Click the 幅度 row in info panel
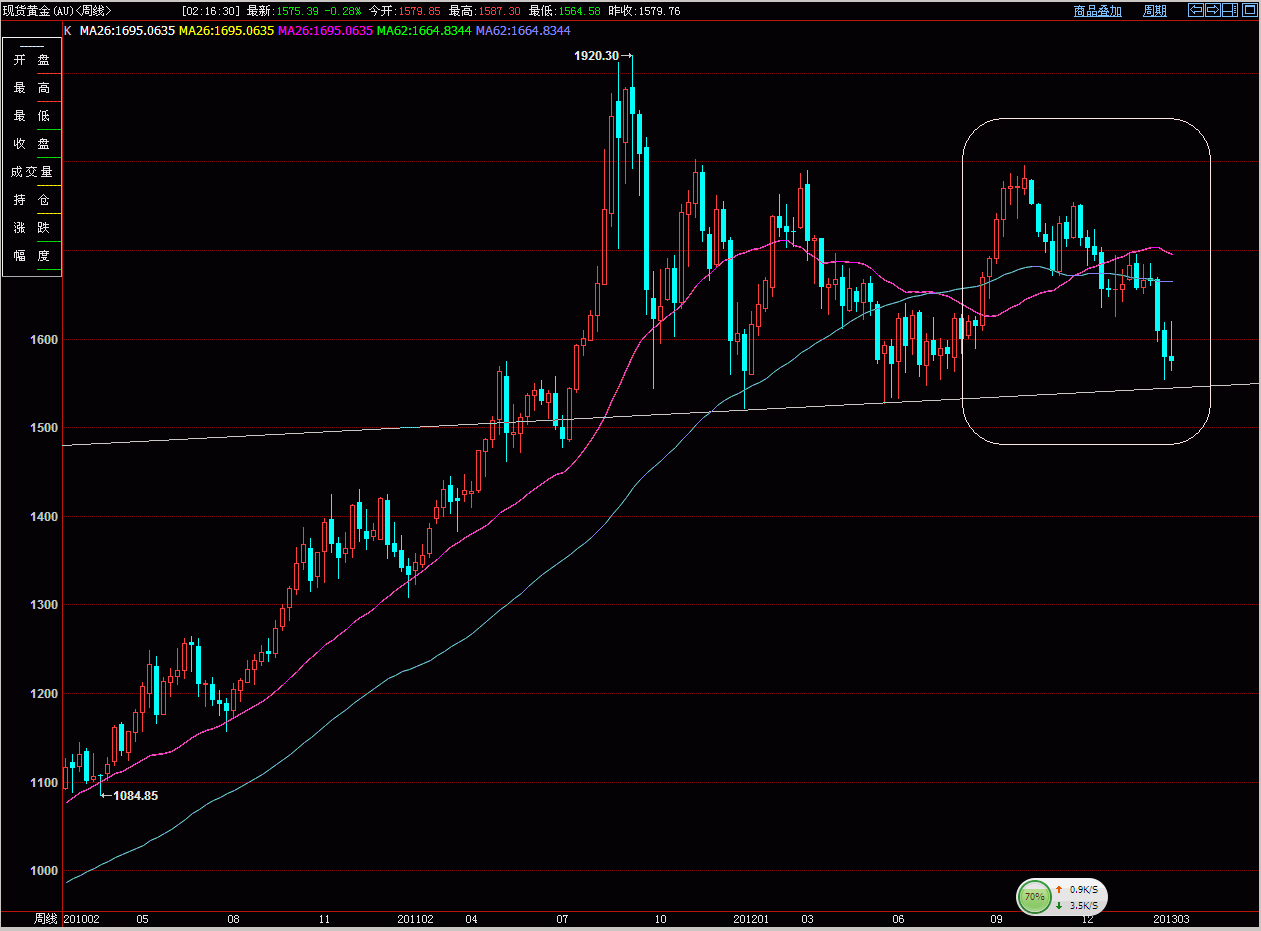This screenshot has width=1261, height=931. 32,256
